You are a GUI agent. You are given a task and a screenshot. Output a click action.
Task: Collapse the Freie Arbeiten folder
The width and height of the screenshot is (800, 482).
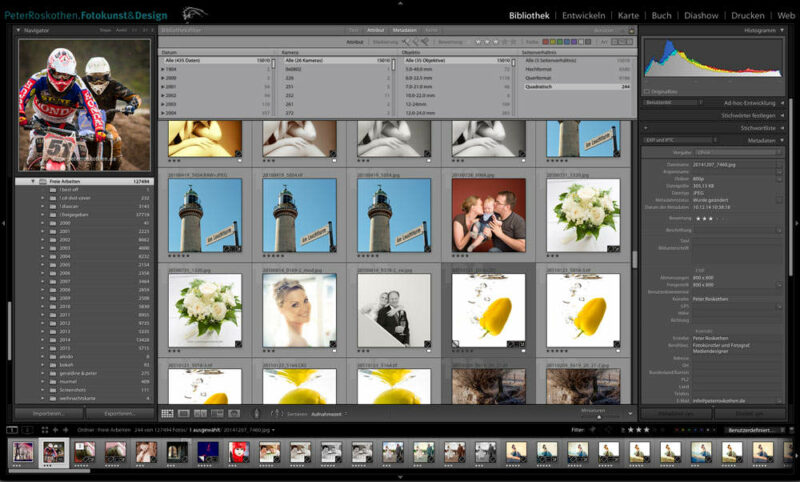click(33, 182)
